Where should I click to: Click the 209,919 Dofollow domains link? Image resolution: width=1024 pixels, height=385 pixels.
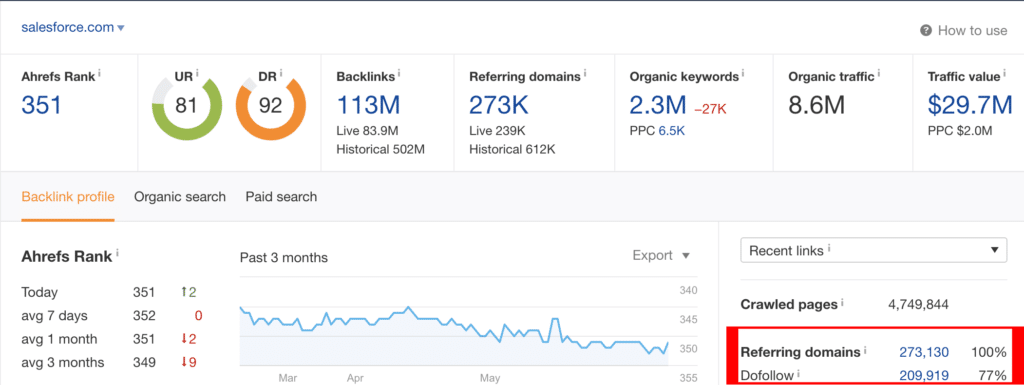(x=923, y=375)
